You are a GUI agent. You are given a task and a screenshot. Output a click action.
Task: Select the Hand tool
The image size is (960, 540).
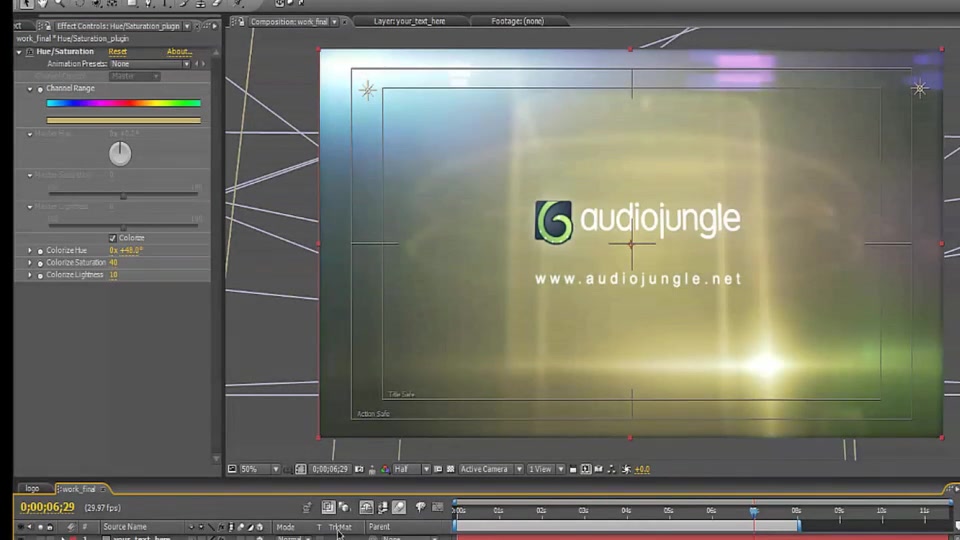42,3
